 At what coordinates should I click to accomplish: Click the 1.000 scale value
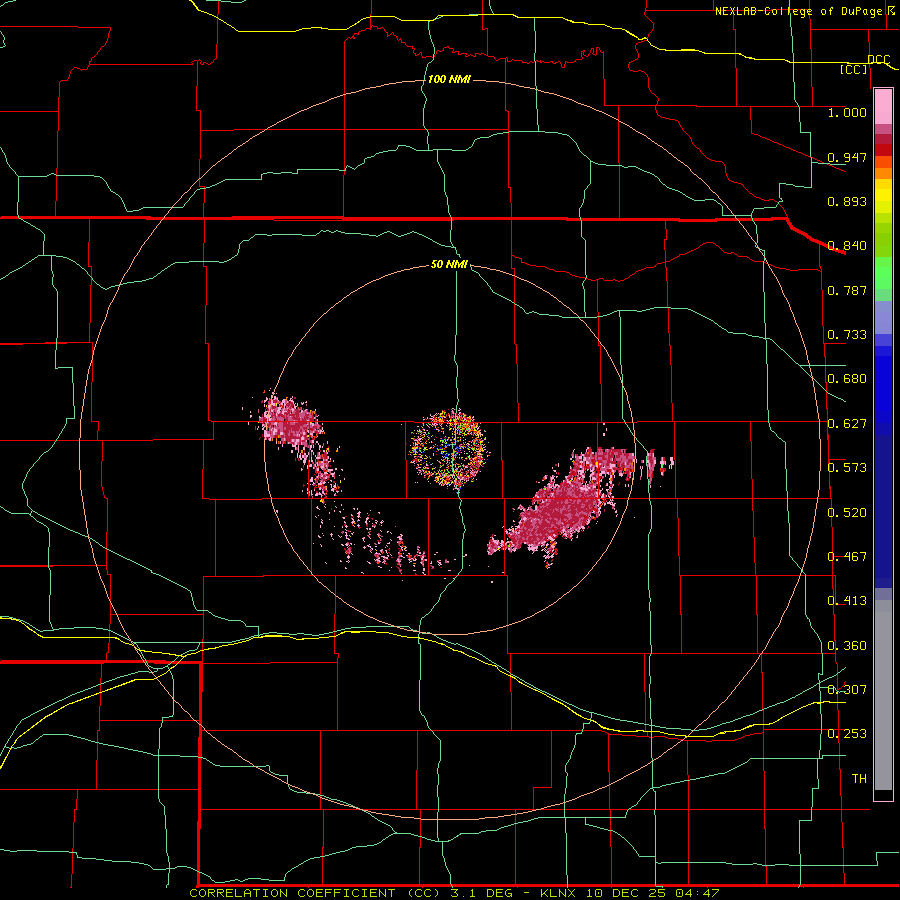847,112
